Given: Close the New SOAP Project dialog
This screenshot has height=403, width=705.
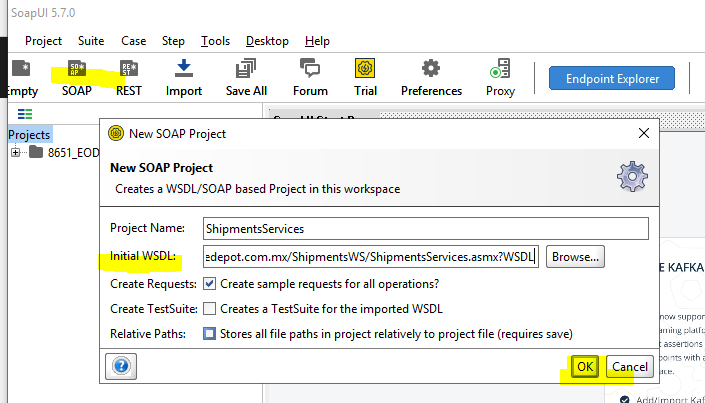Looking at the screenshot, I should [x=644, y=133].
